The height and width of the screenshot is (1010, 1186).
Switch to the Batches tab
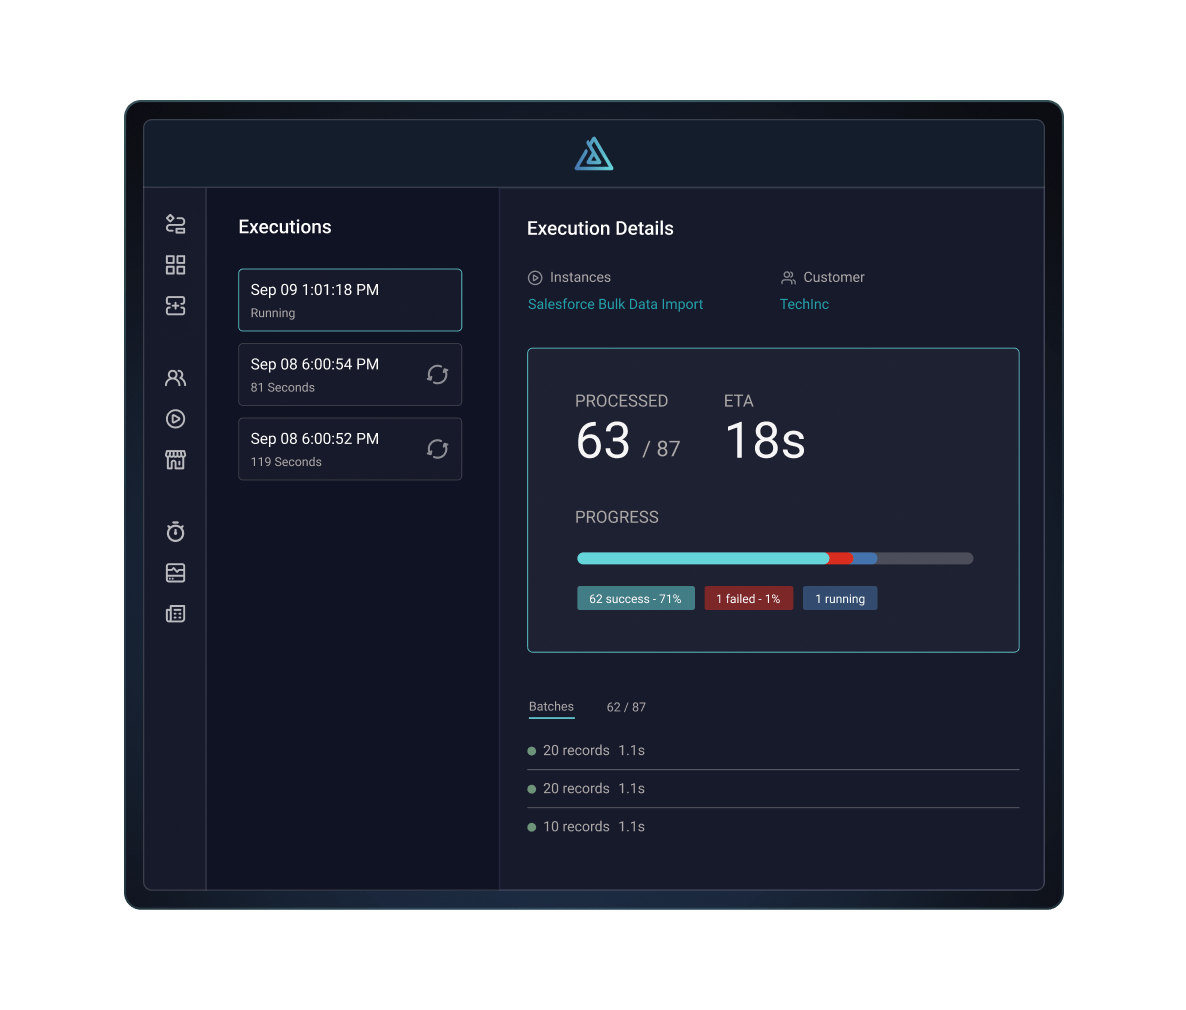pyautogui.click(x=551, y=707)
